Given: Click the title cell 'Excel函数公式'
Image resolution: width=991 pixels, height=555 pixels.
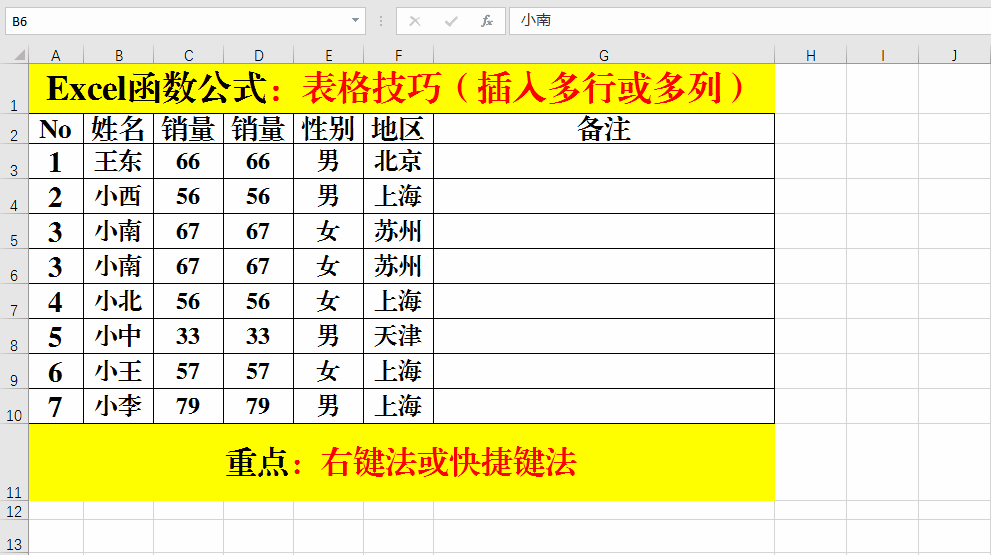Looking at the screenshot, I should [401, 88].
